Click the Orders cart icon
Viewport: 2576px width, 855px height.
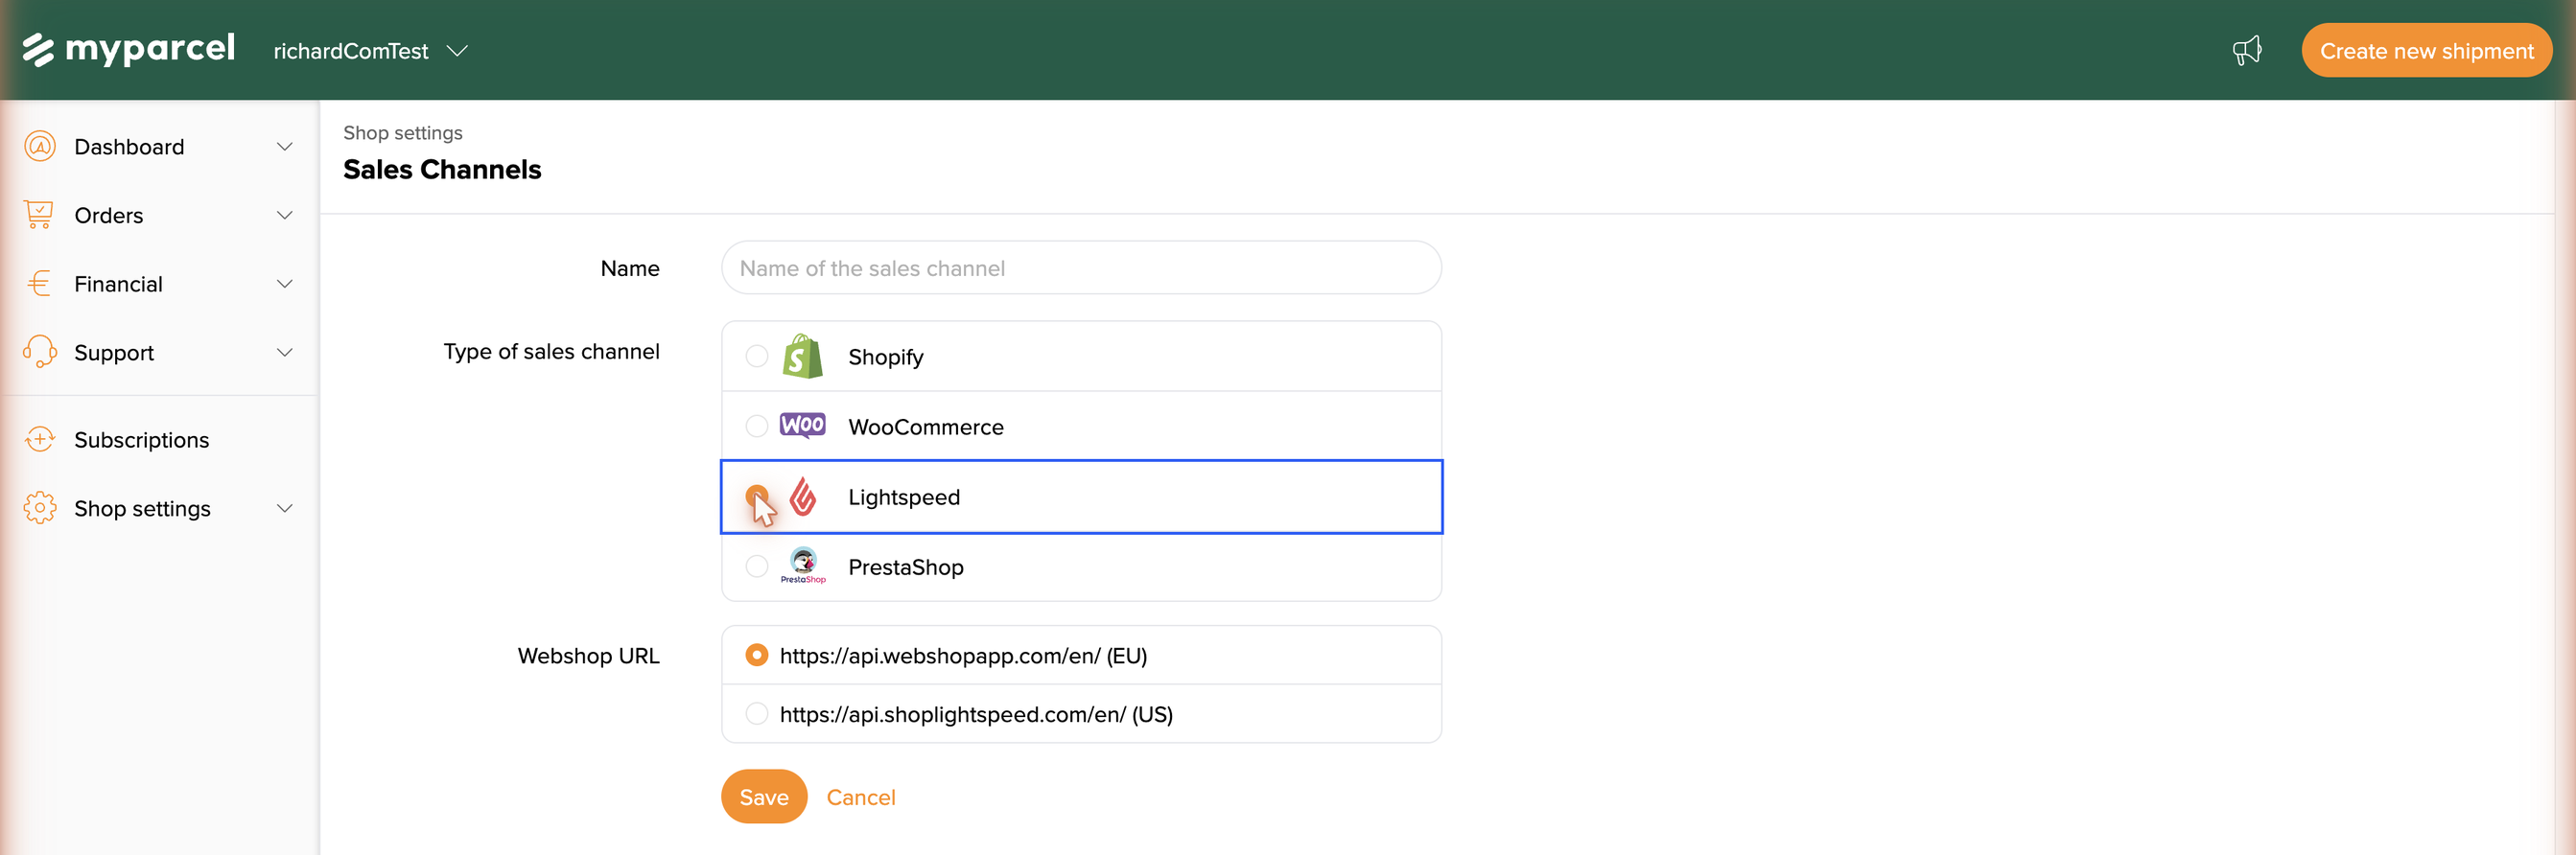(x=39, y=215)
